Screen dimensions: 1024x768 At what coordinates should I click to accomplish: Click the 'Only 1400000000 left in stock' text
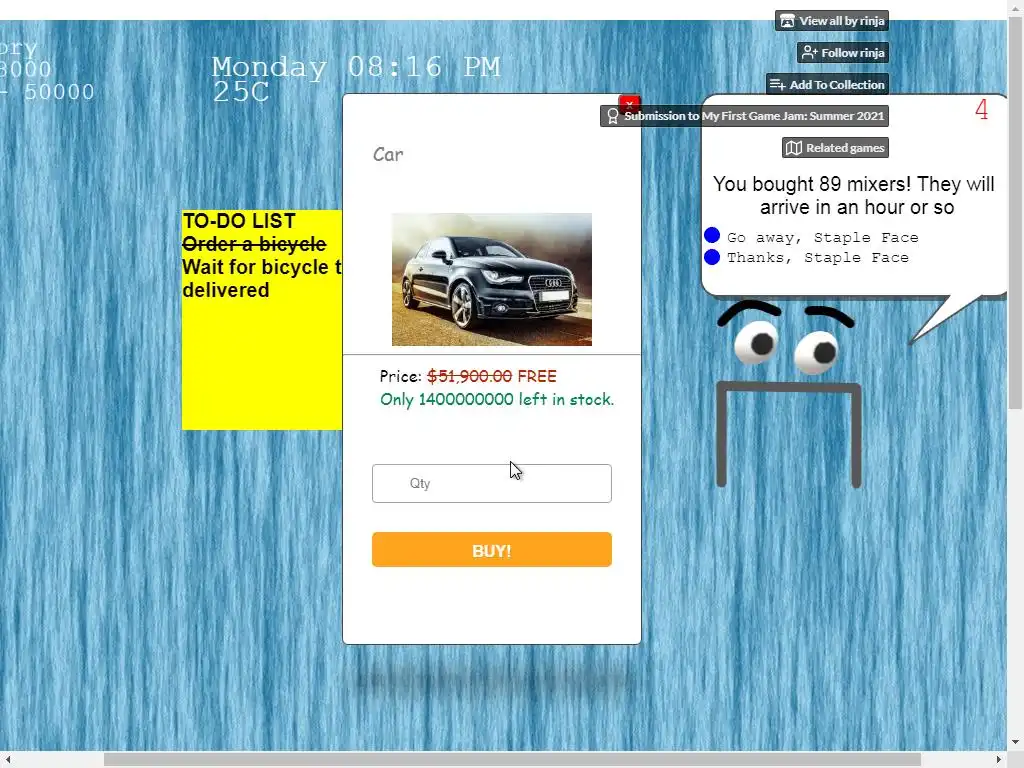click(497, 399)
